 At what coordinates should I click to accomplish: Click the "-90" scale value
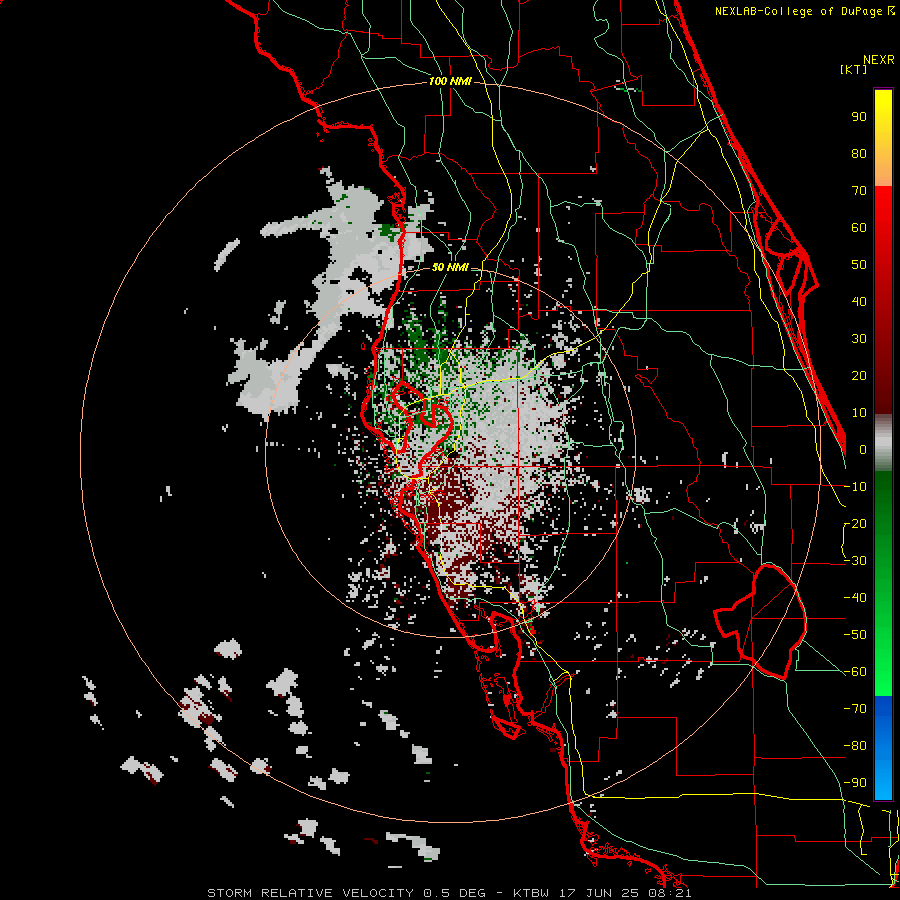[855, 783]
